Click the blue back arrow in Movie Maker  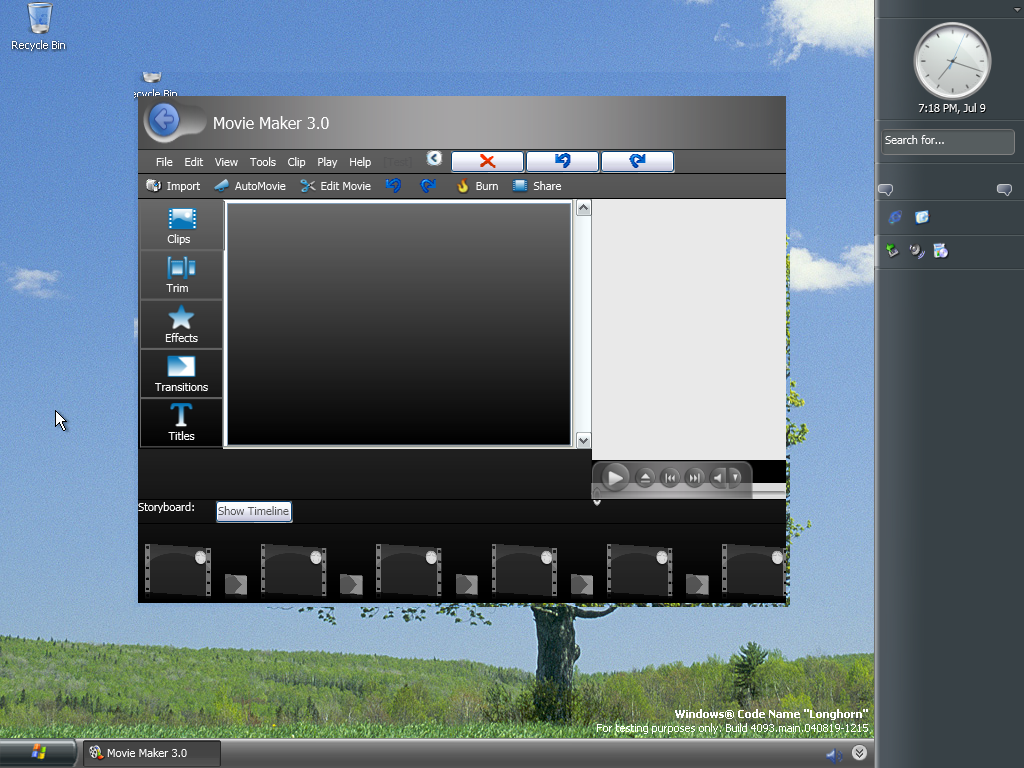[164, 120]
